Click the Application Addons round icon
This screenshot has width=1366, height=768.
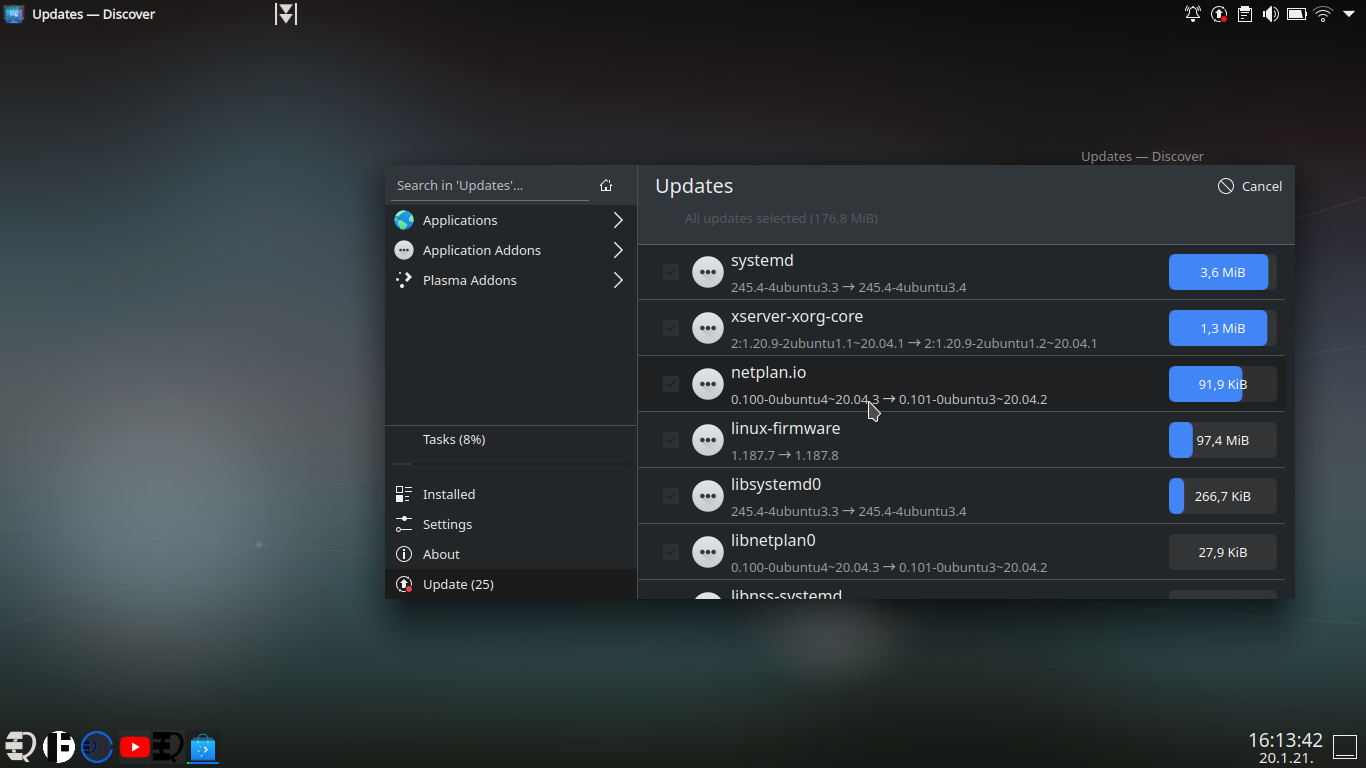tap(404, 250)
